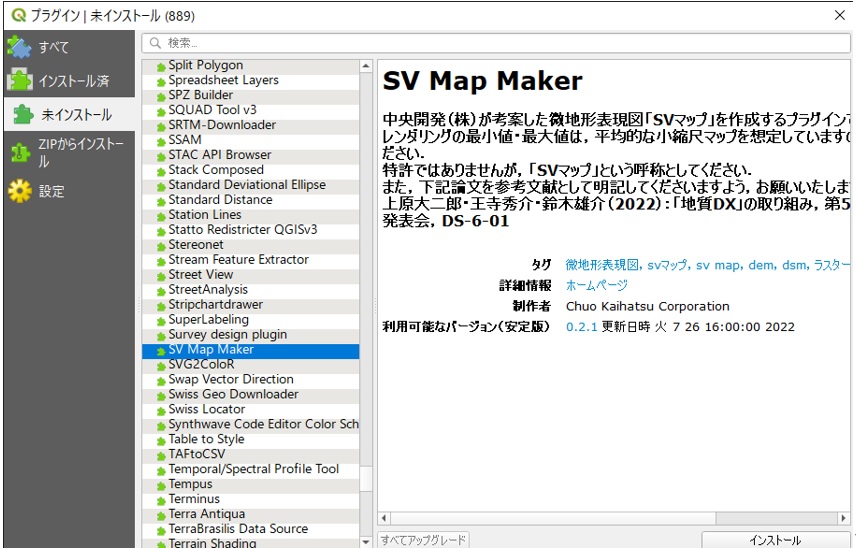This screenshot has width=856, height=548.
Task: Select SRTM-Downloader plugin
Action: pos(251,125)
